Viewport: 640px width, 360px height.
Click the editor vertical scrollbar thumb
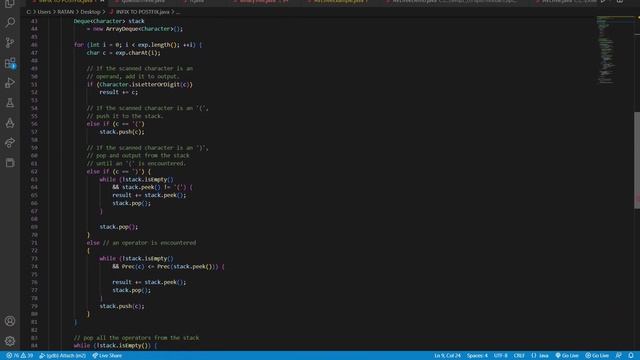(x=637, y=160)
